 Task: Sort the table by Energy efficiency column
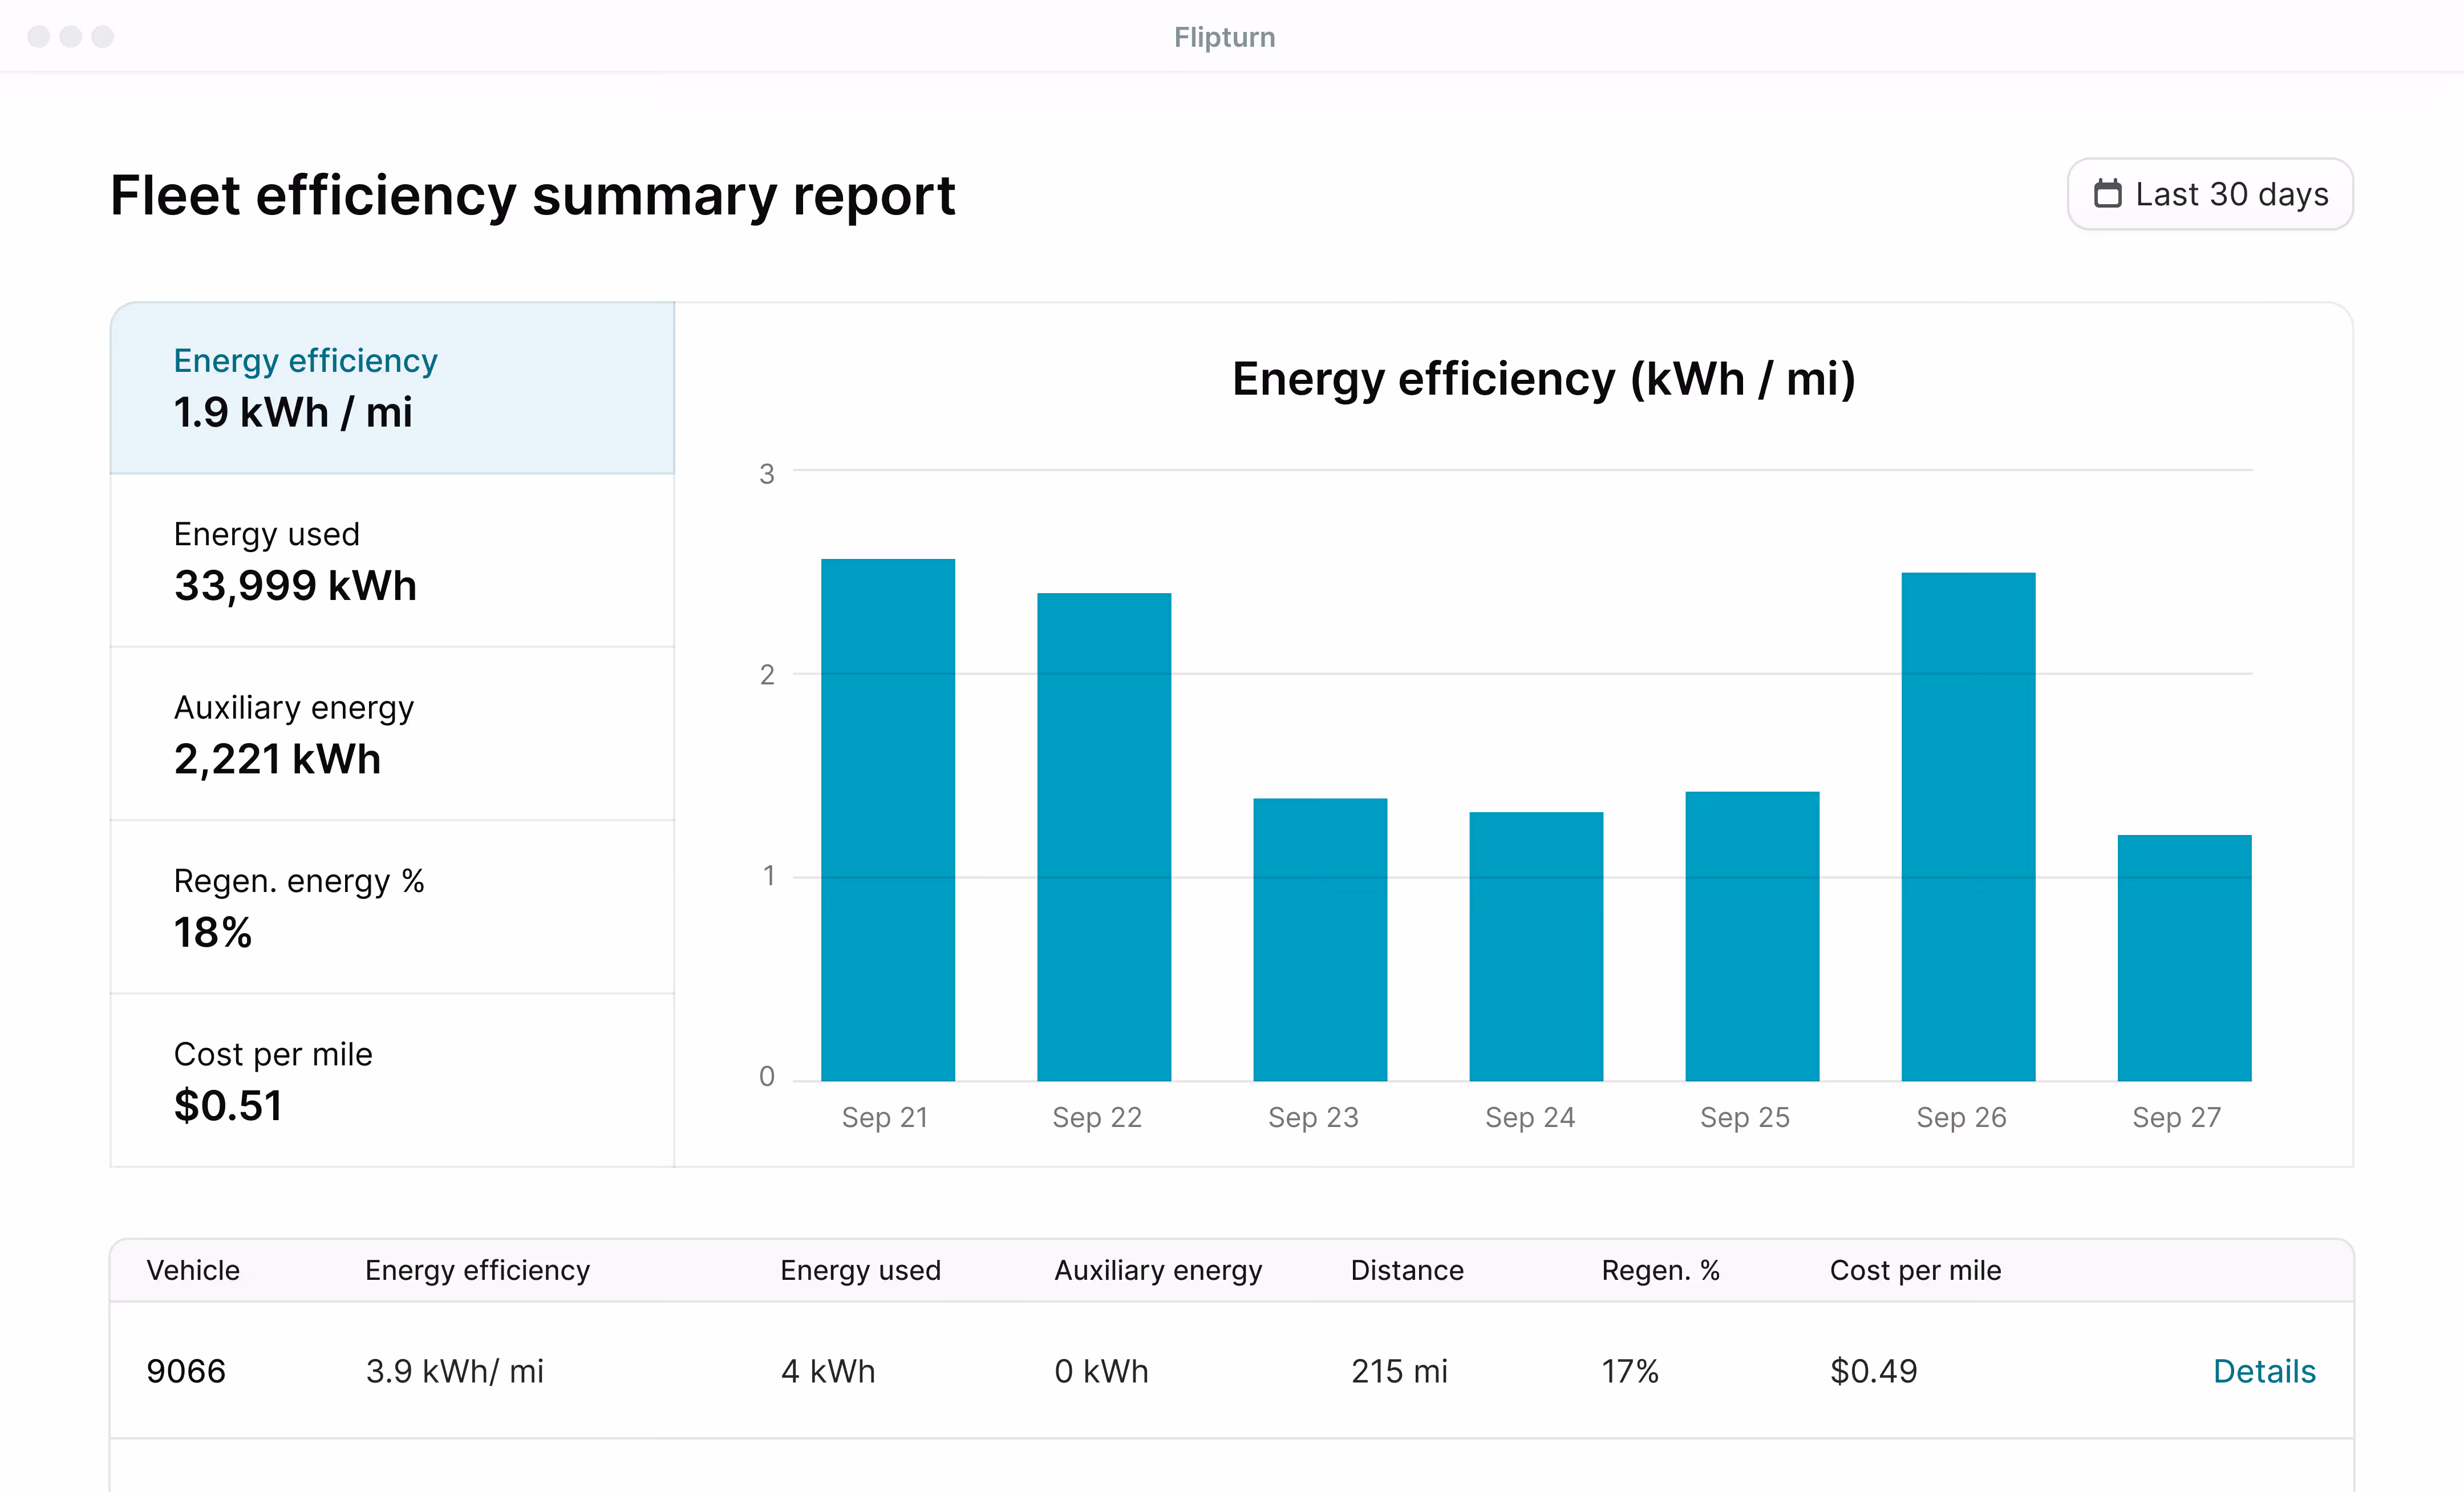point(477,1270)
